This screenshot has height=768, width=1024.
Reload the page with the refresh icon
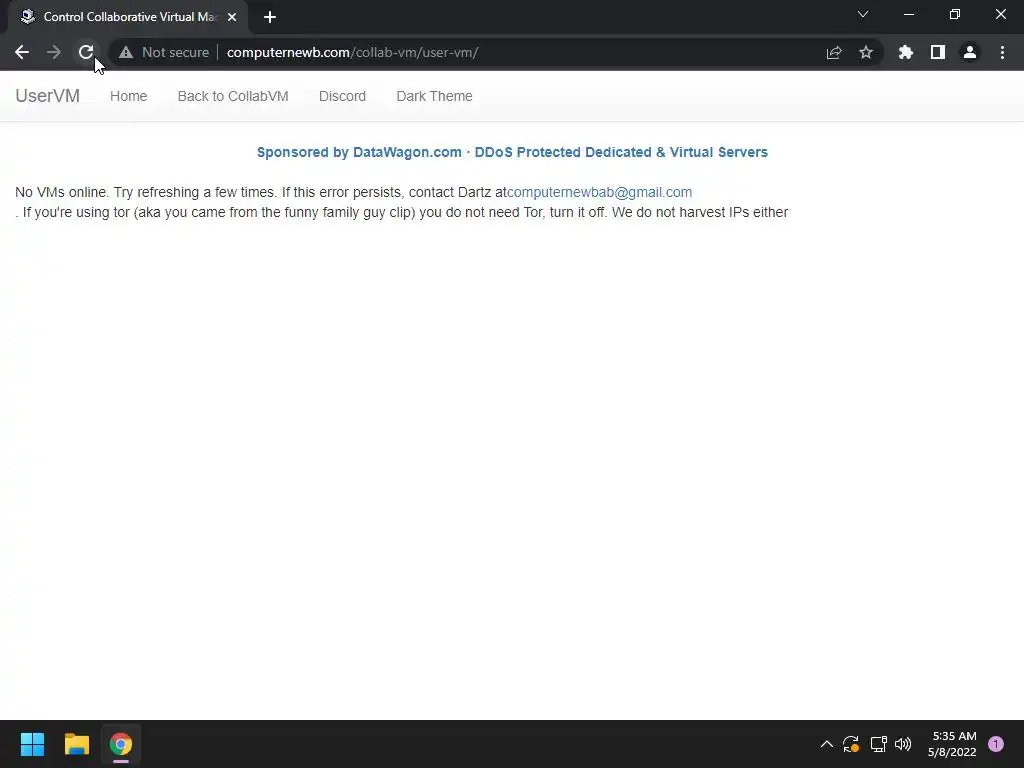pos(86,52)
